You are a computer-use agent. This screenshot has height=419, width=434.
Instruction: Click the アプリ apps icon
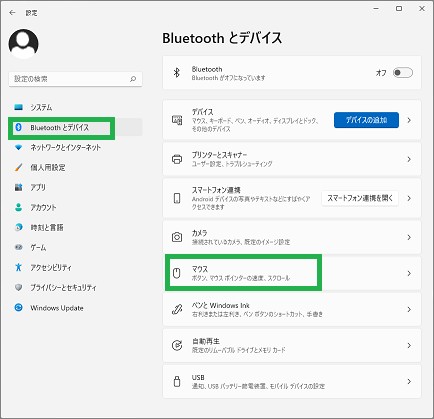tap(19, 187)
